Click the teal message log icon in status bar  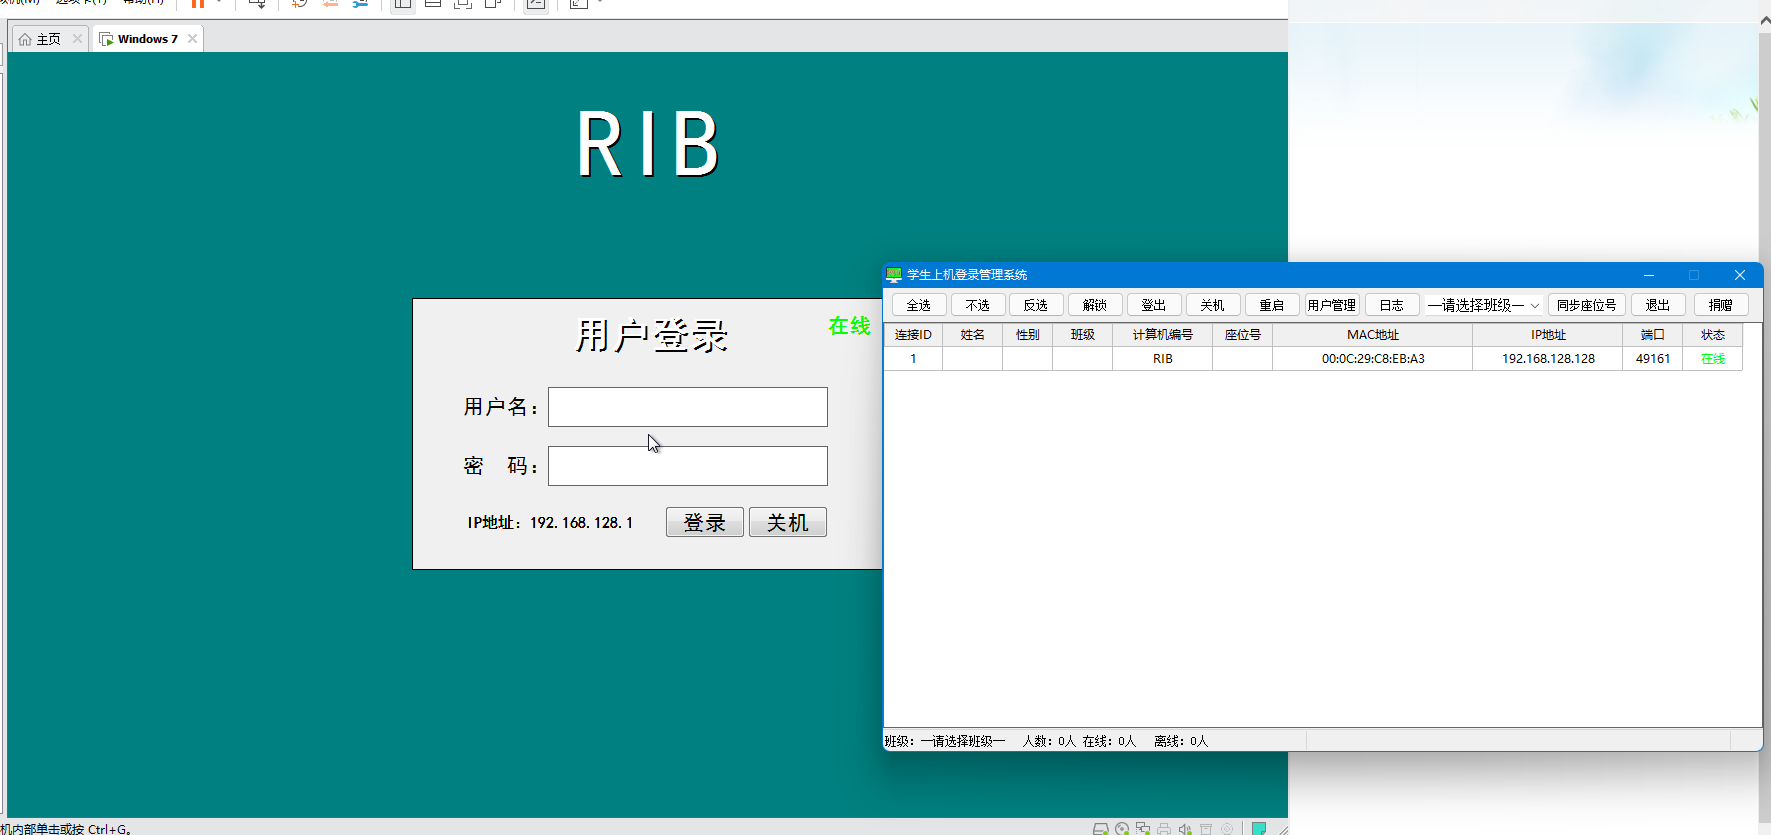coord(1259,829)
